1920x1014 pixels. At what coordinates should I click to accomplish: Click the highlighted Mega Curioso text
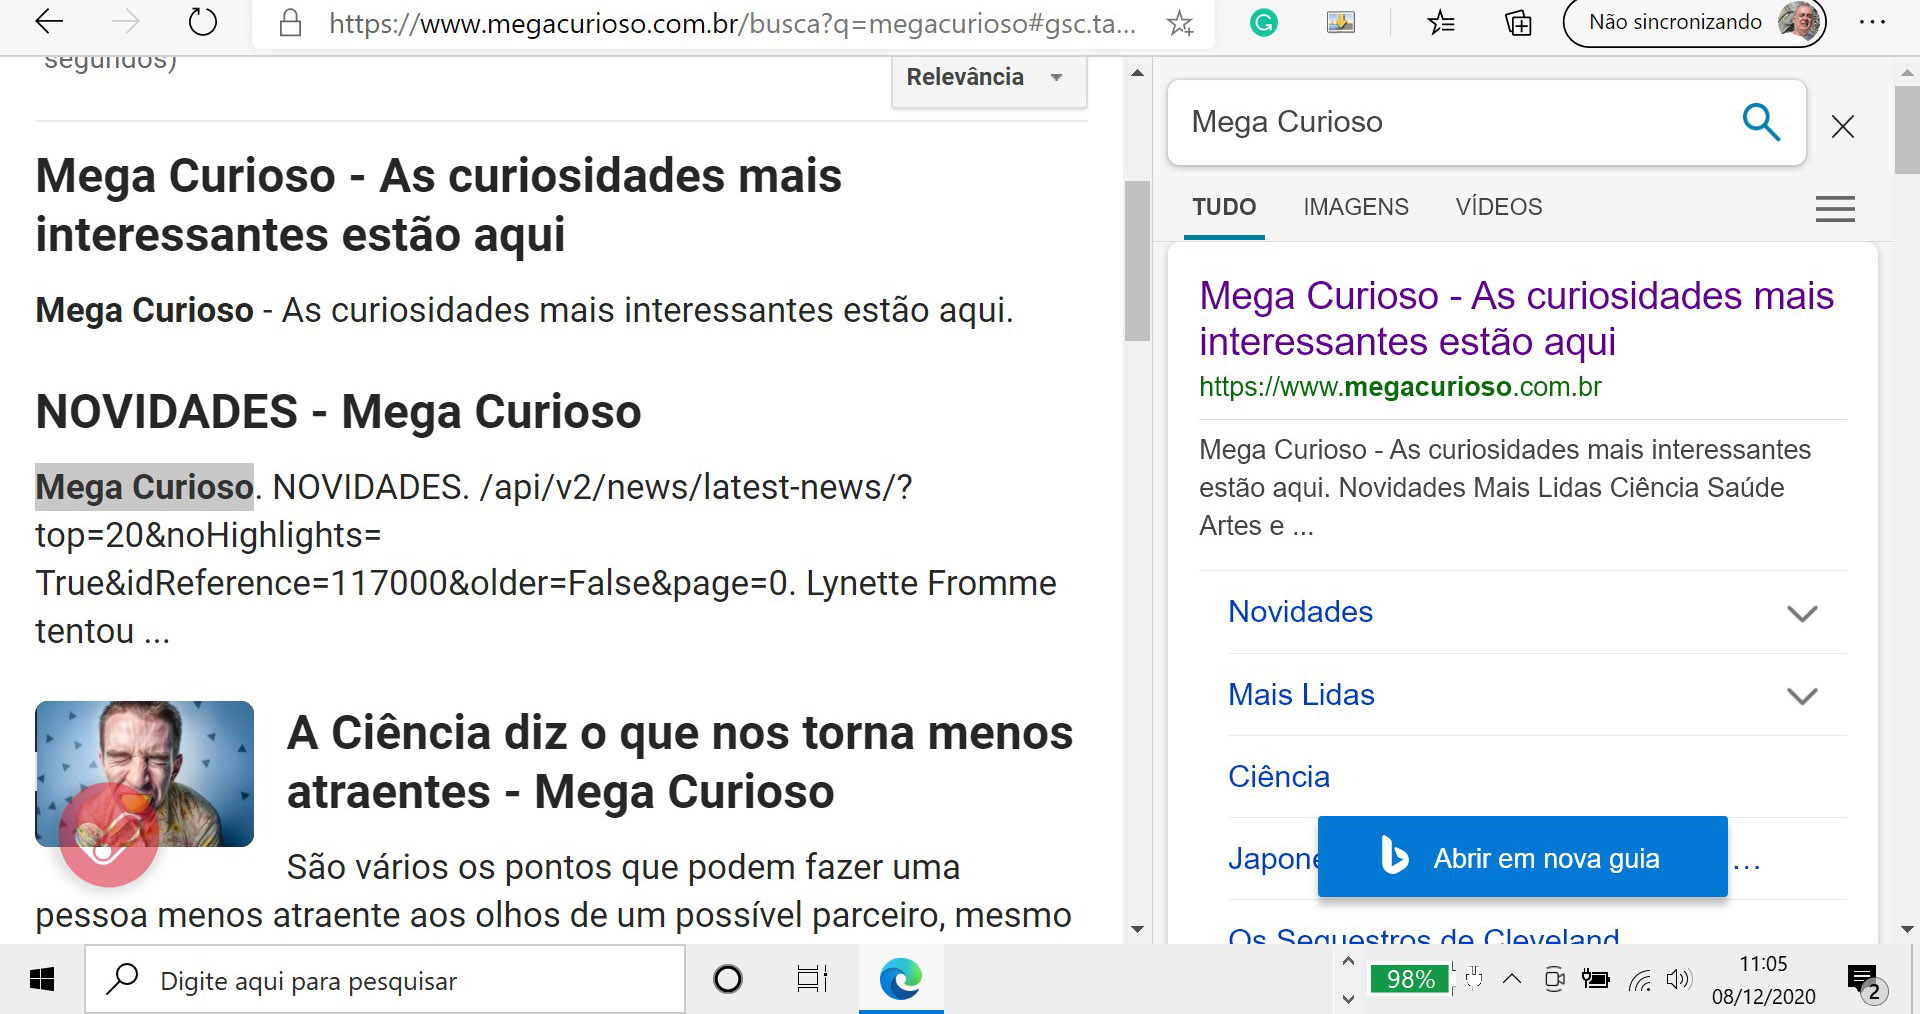(x=144, y=487)
